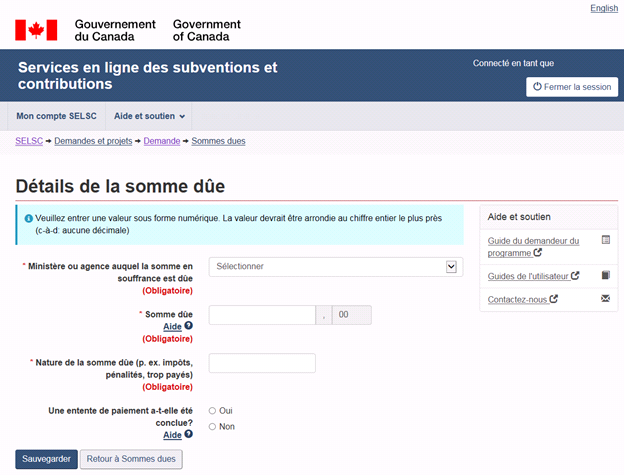Screen dimensions: 624x475
Task: Click the book icon next to Guides de l'utilisateur
Action: 605,275
